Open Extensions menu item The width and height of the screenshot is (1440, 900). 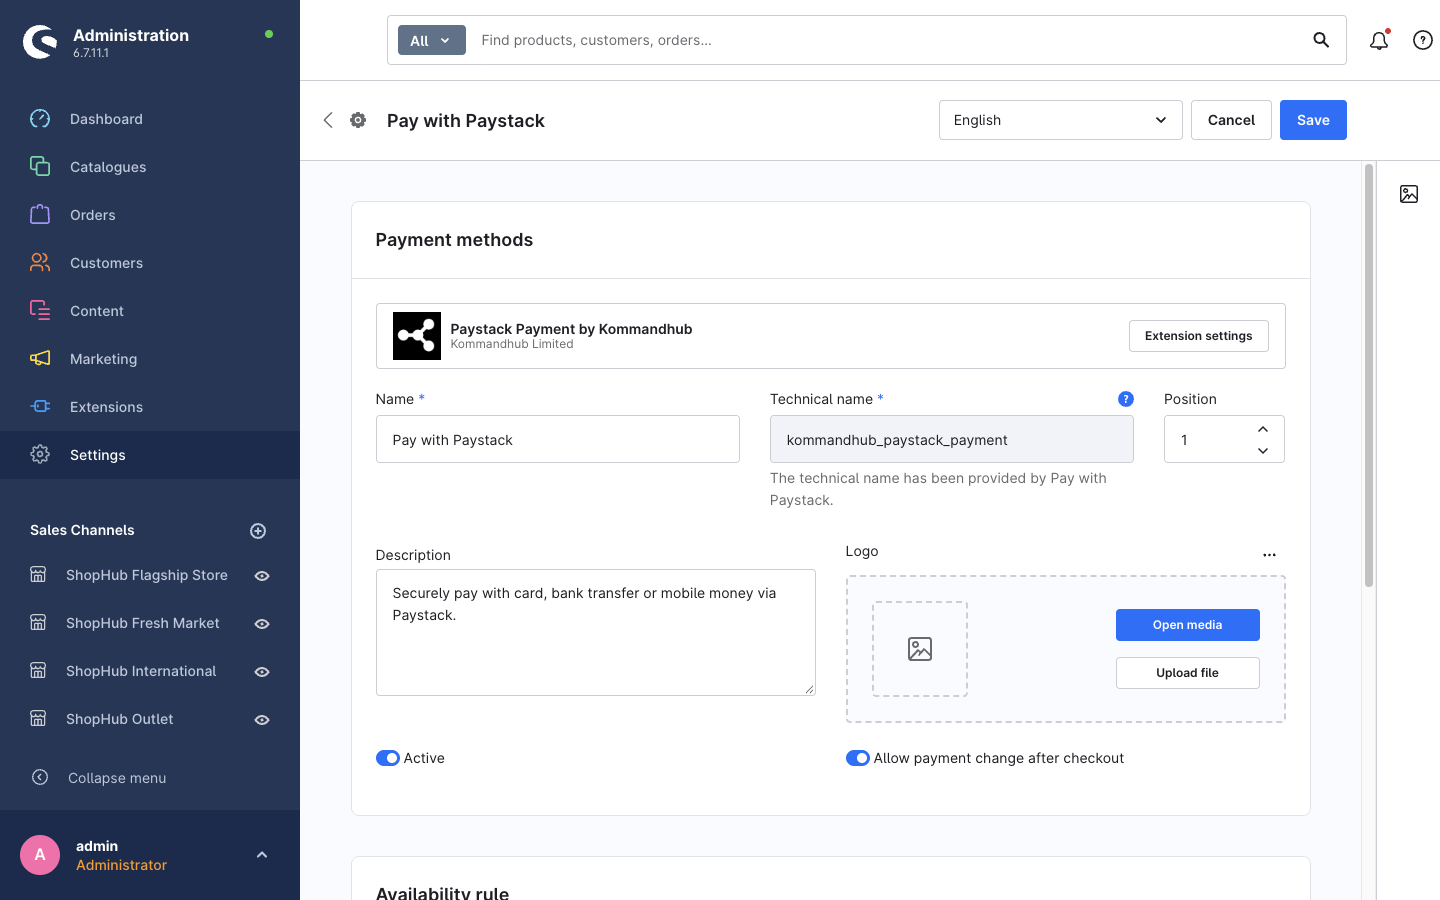click(x=150, y=407)
